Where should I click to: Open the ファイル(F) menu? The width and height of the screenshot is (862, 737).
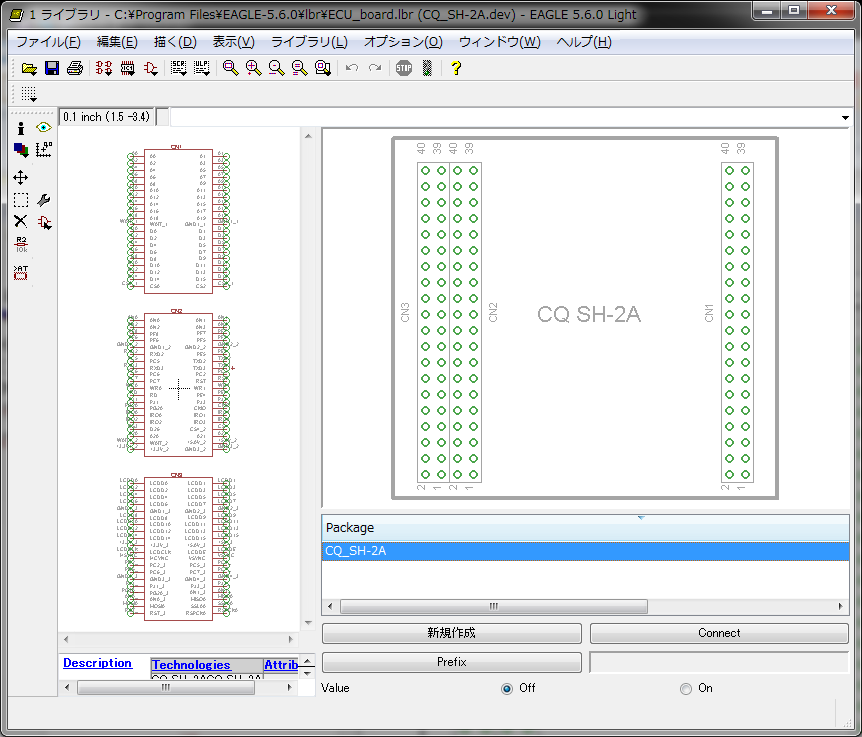coord(48,42)
